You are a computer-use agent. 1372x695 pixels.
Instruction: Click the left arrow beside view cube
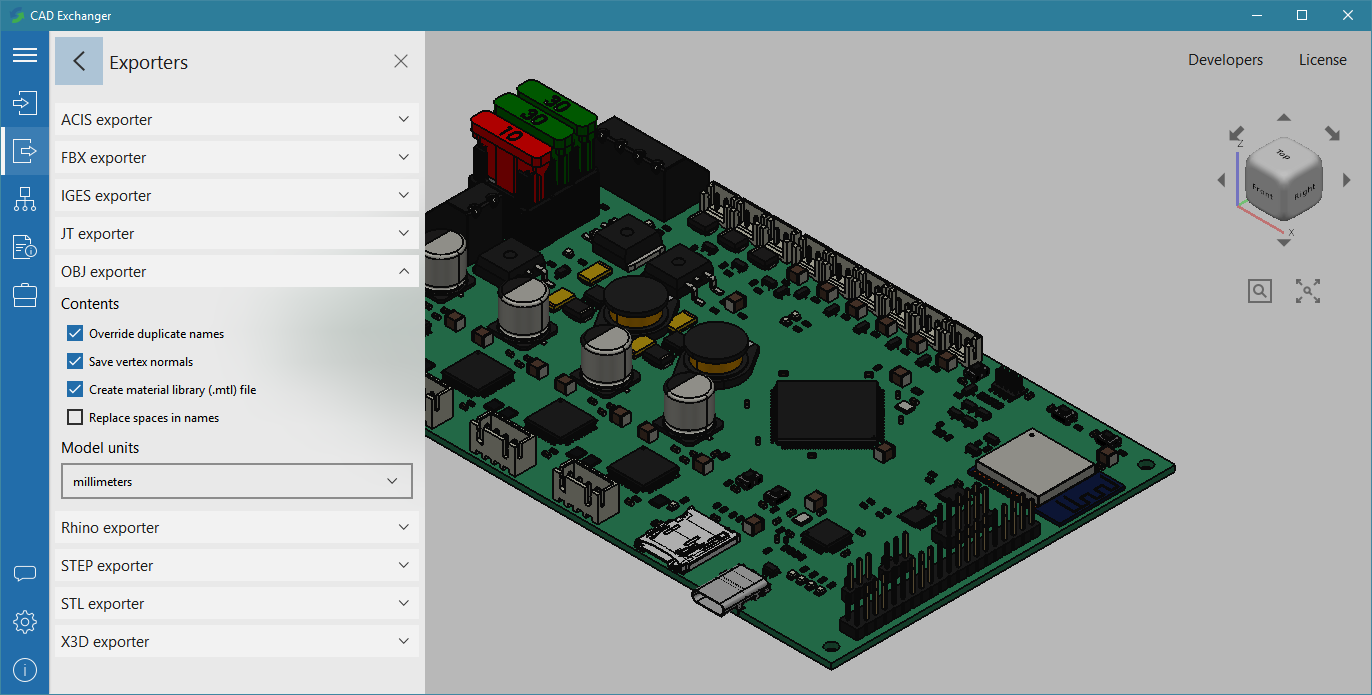[x=1221, y=180]
